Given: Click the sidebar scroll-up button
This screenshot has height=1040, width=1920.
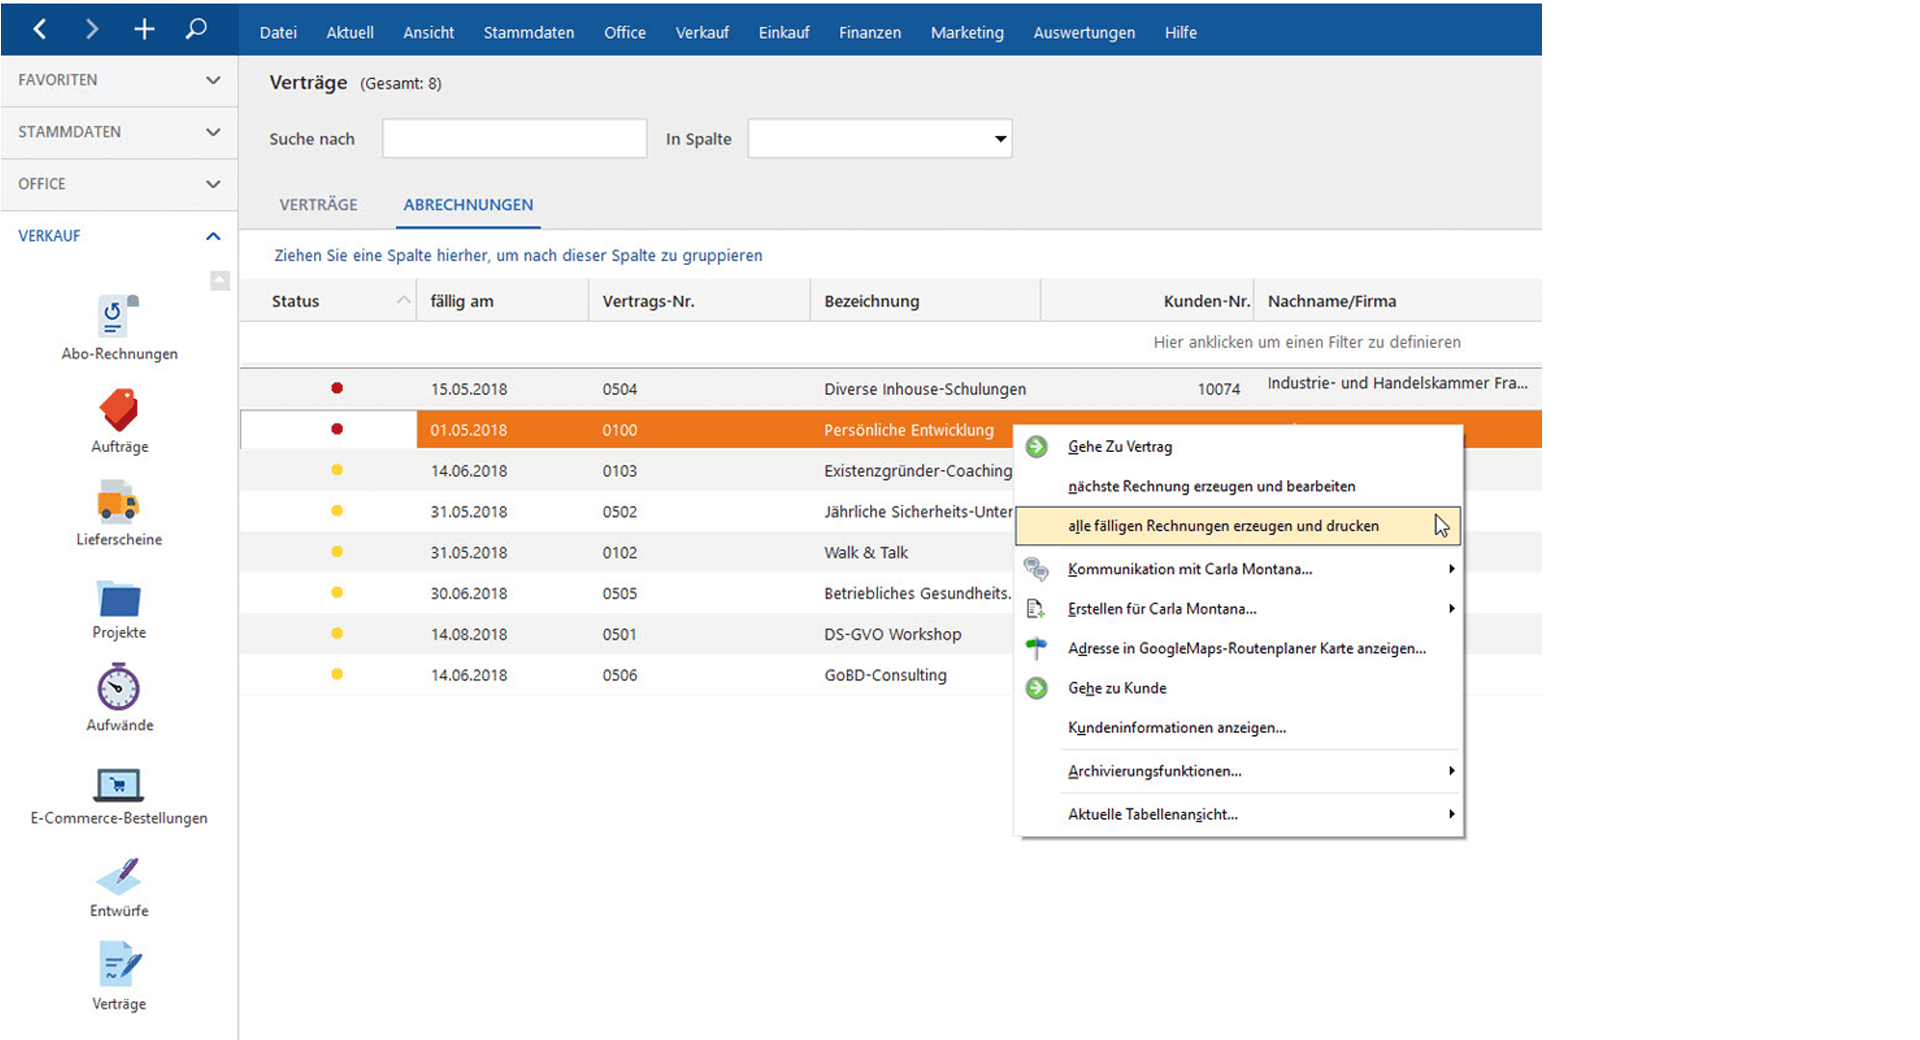Looking at the screenshot, I should point(220,281).
